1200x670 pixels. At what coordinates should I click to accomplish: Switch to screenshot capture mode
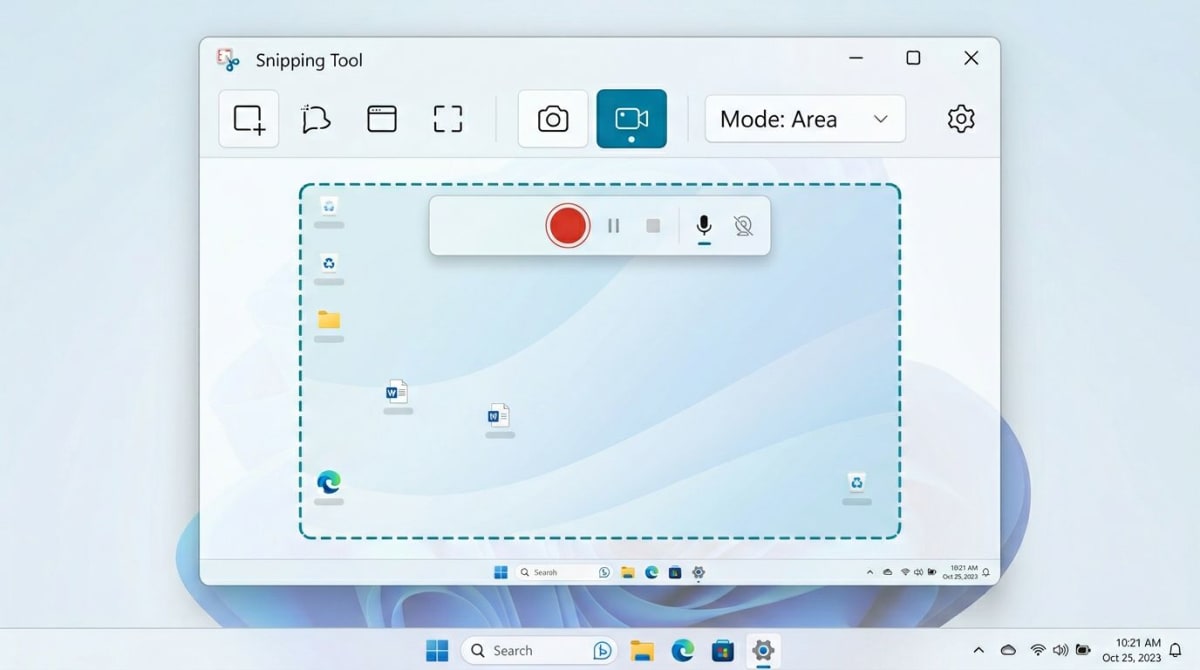click(552, 118)
